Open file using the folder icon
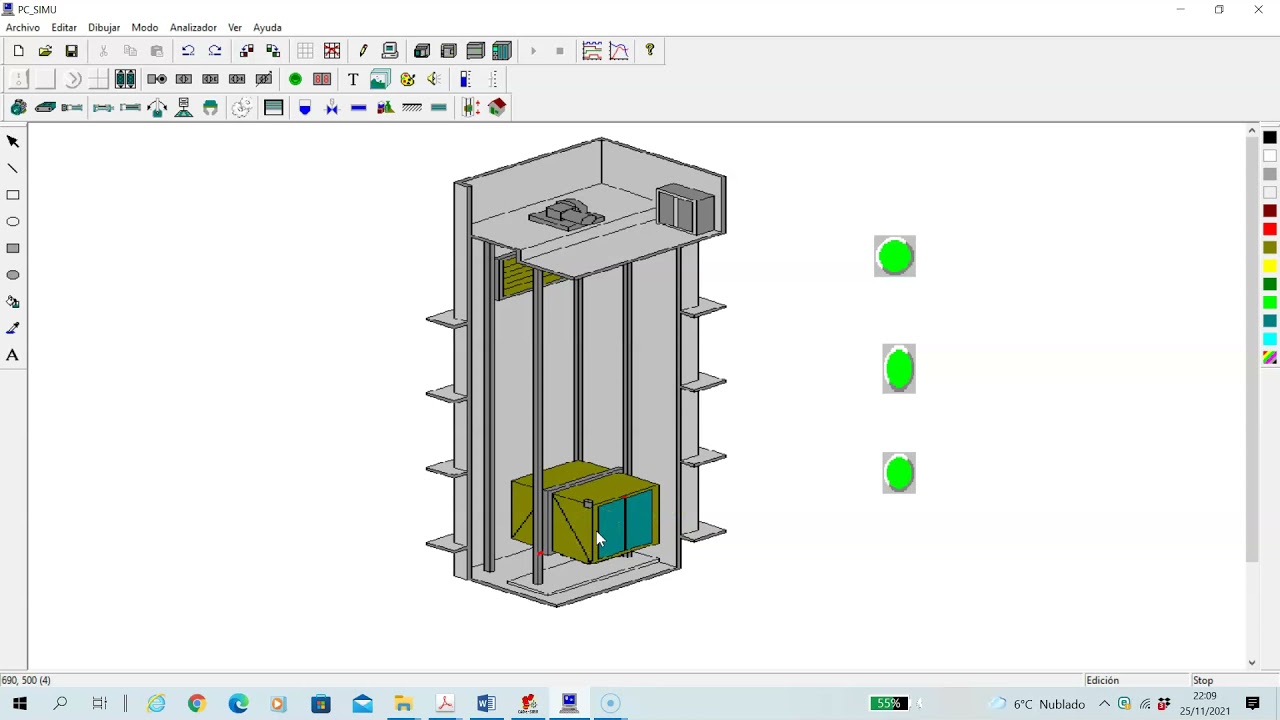Image resolution: width=1280 pixels, height=720 pixels. pos(45,51)
